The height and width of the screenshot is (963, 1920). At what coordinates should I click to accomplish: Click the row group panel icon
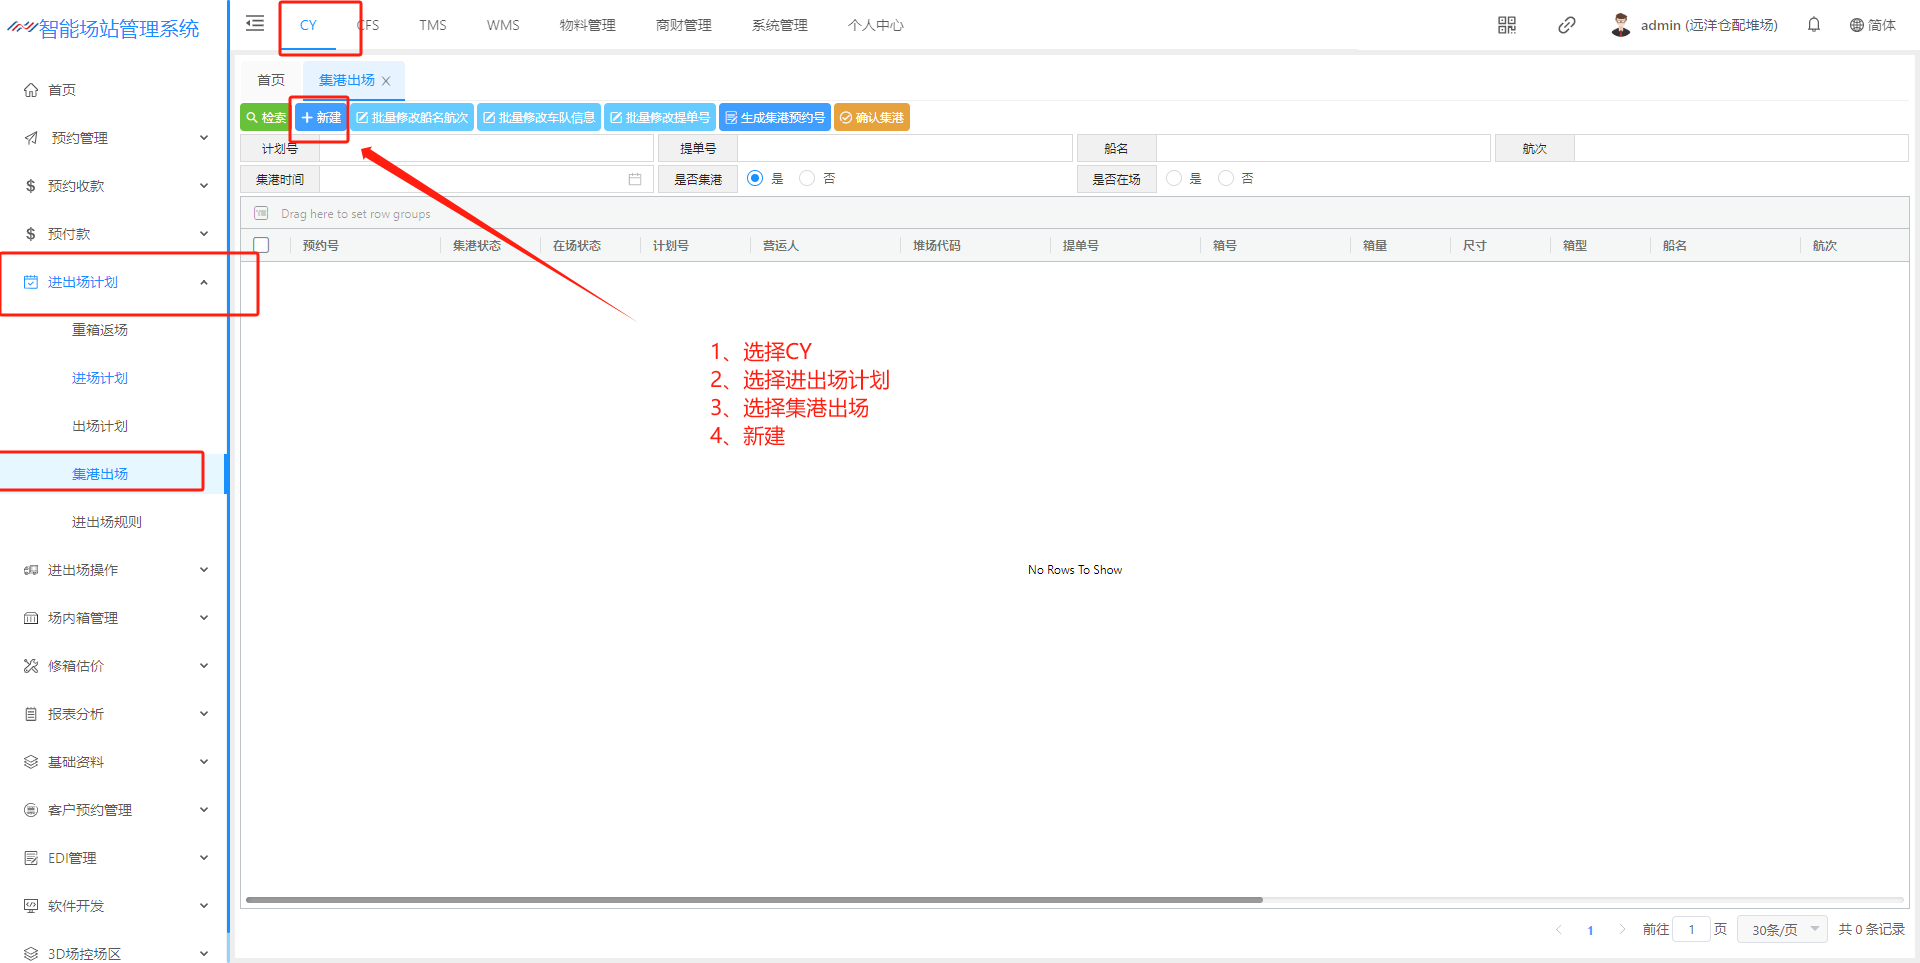point(261,213)
